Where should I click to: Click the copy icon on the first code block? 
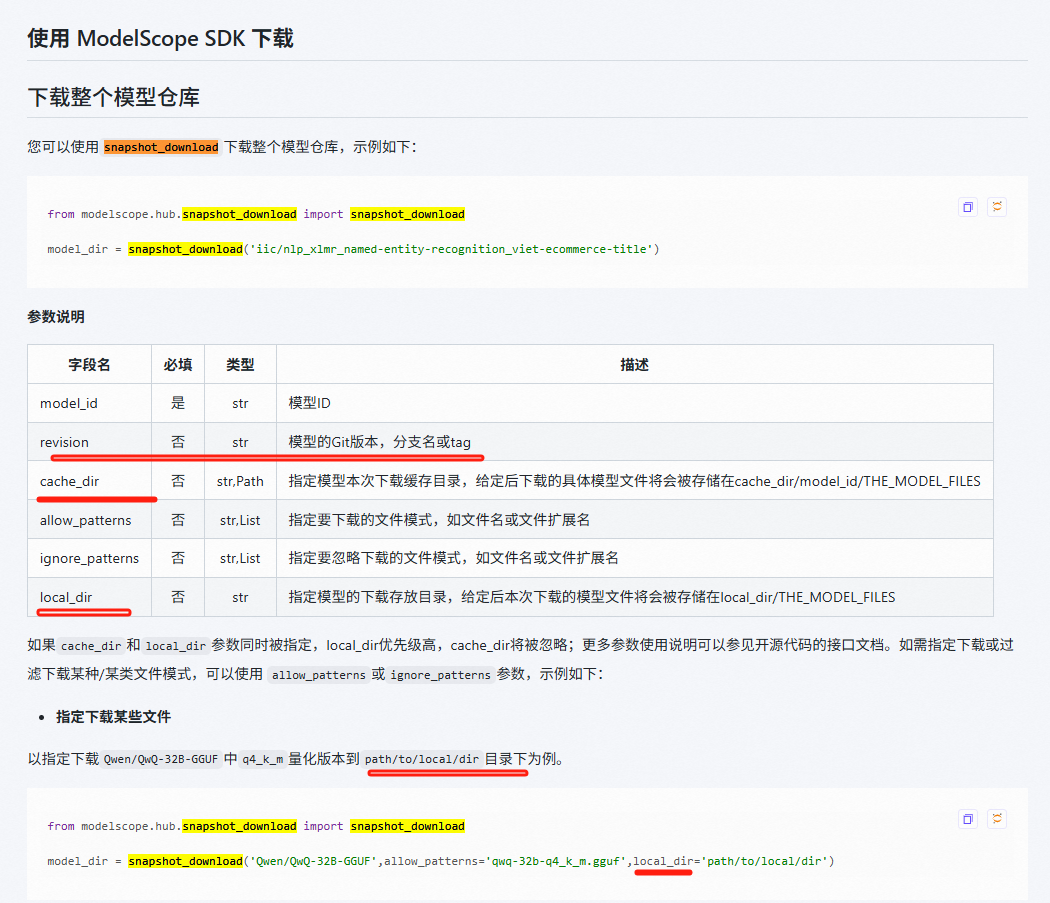pos(967,207)
